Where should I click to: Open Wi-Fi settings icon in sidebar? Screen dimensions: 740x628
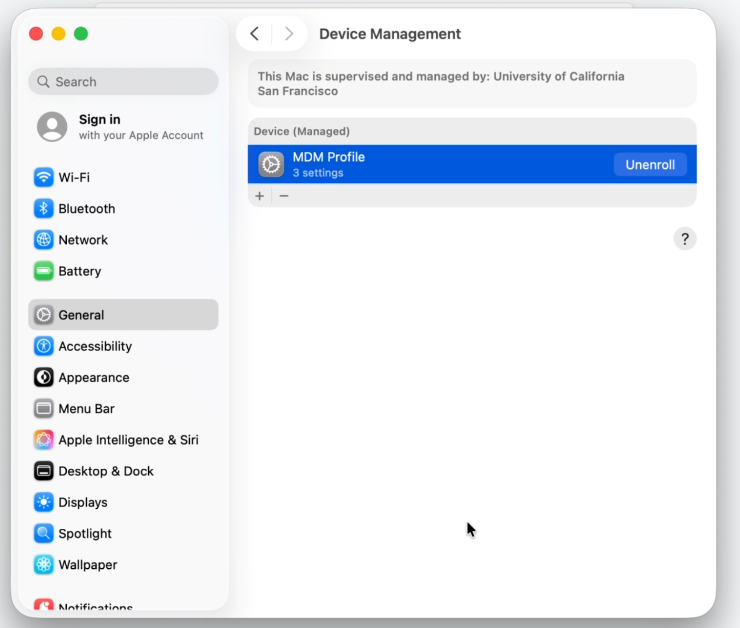43,177
